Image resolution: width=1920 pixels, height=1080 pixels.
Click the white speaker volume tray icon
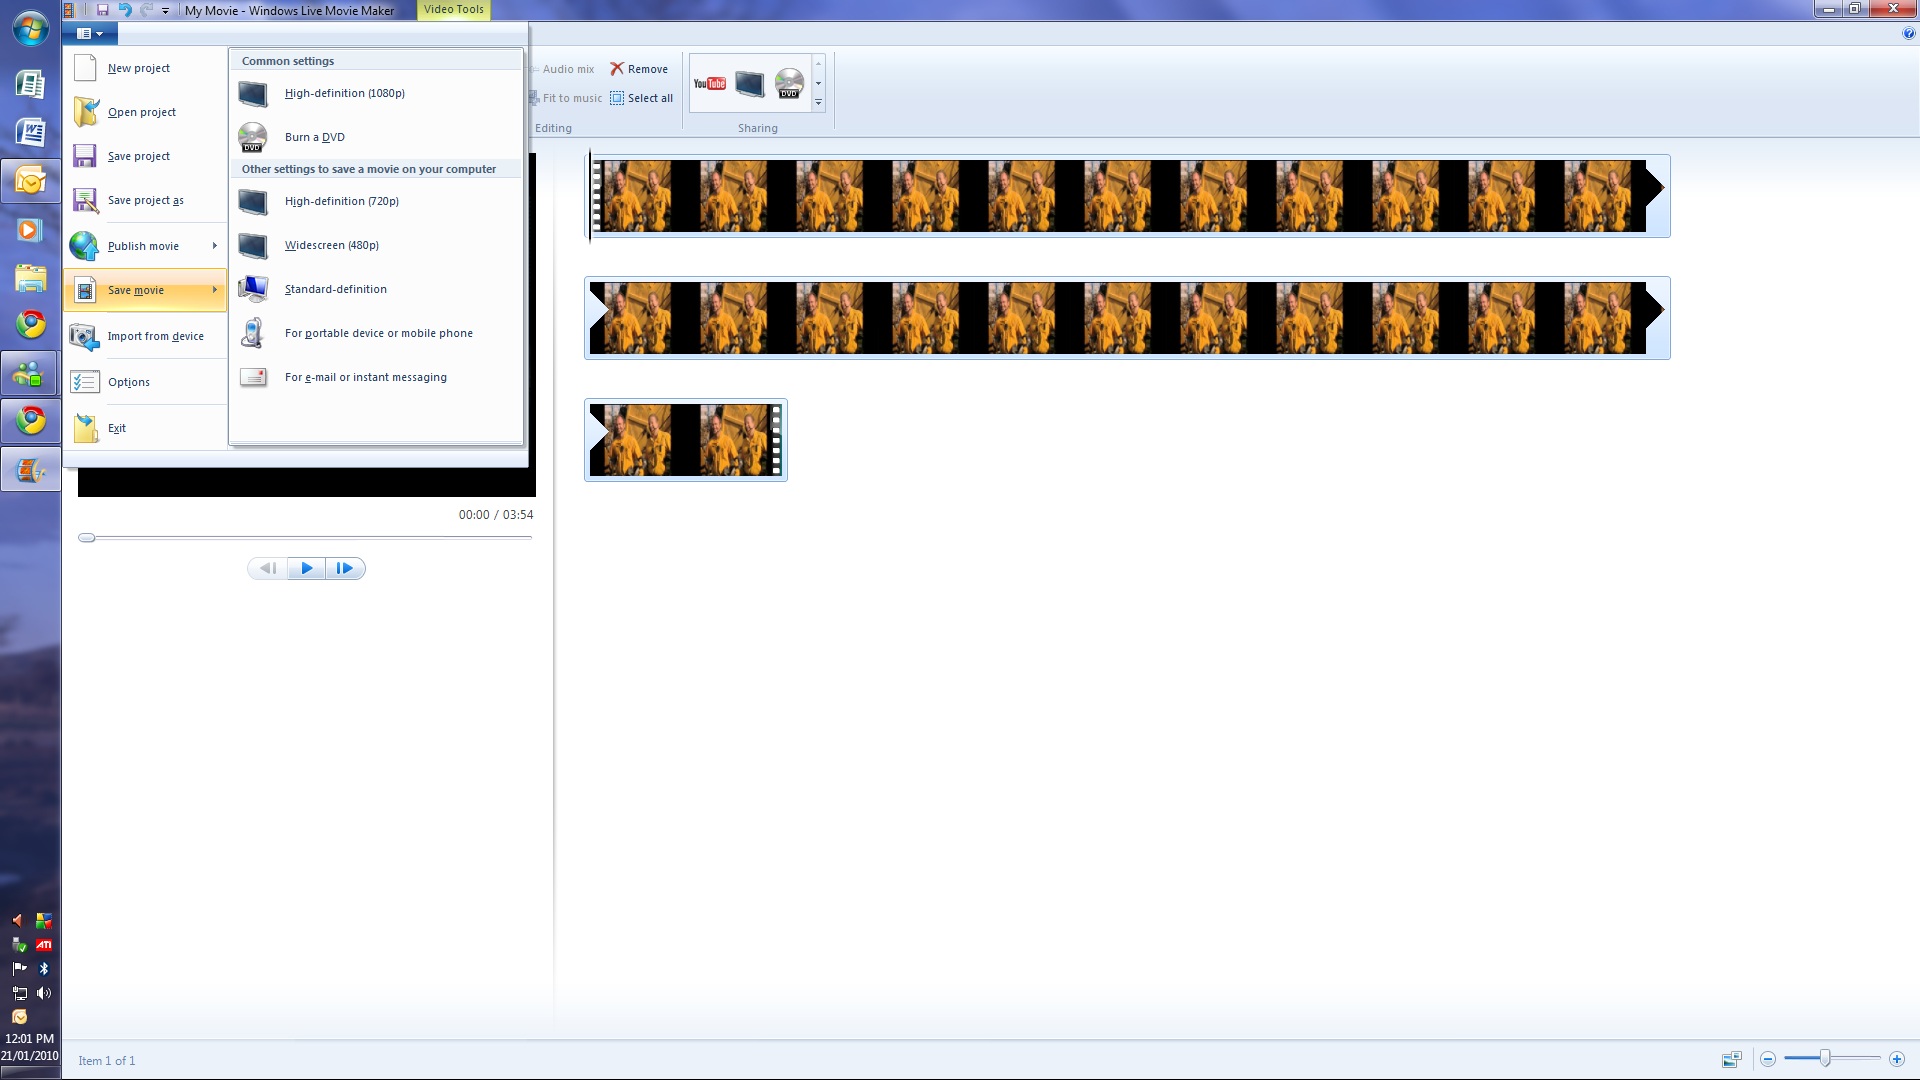click(44, 993)
